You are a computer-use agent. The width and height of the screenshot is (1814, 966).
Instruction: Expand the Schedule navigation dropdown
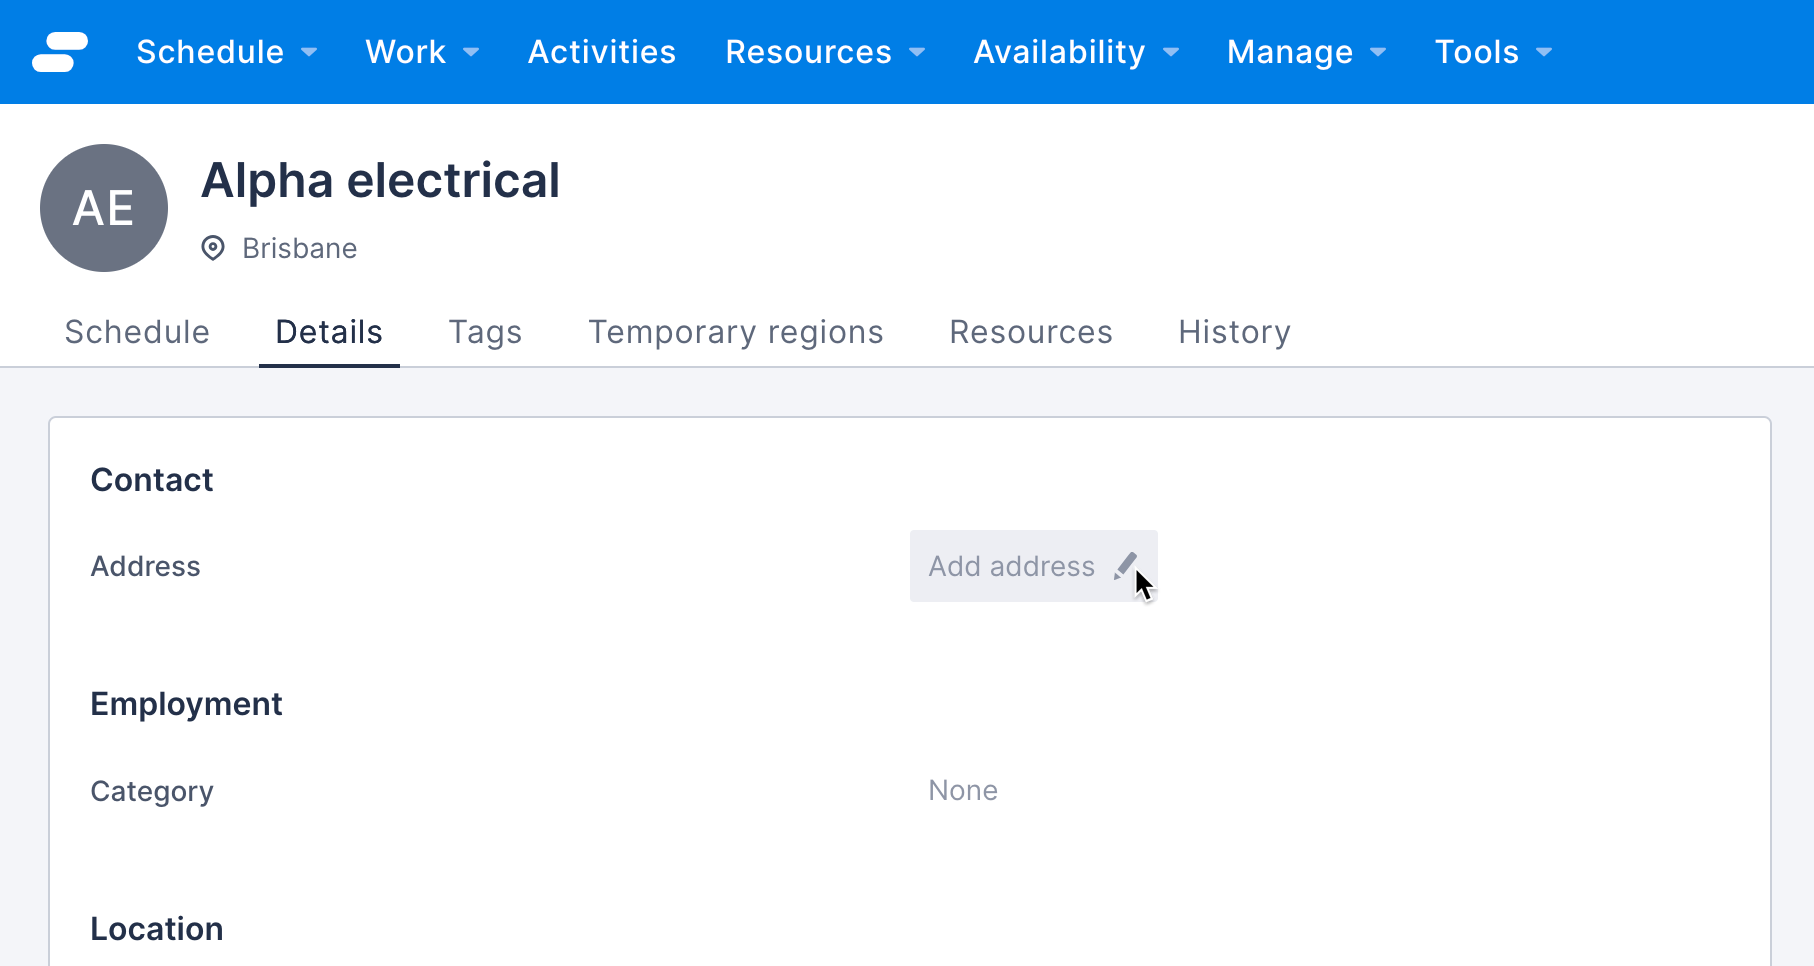coord(310,52)
